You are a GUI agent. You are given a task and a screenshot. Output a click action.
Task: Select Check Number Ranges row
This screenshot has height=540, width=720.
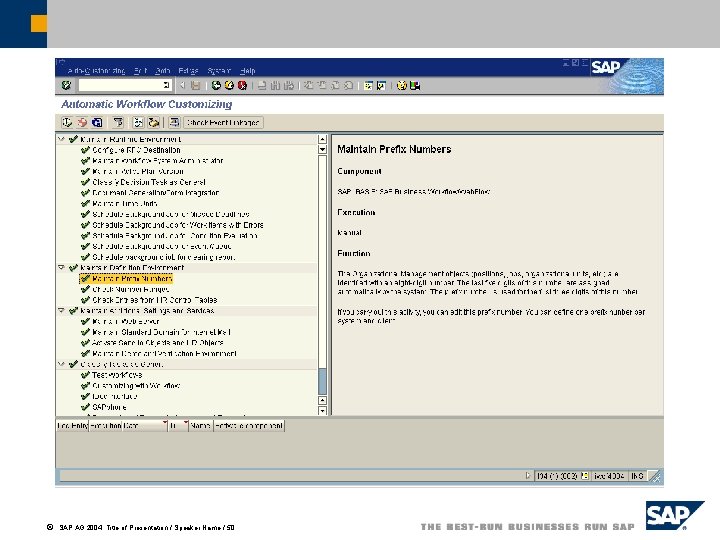[x=125, y=289]
